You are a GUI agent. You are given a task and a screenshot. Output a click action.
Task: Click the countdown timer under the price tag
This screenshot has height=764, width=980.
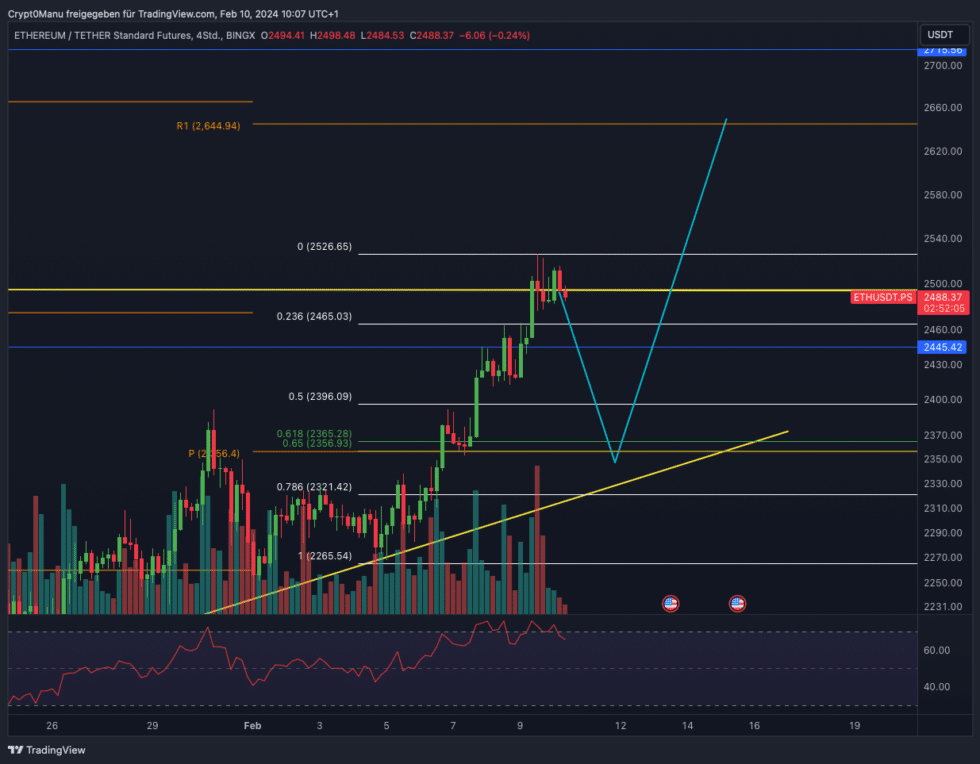click(945, 311)
